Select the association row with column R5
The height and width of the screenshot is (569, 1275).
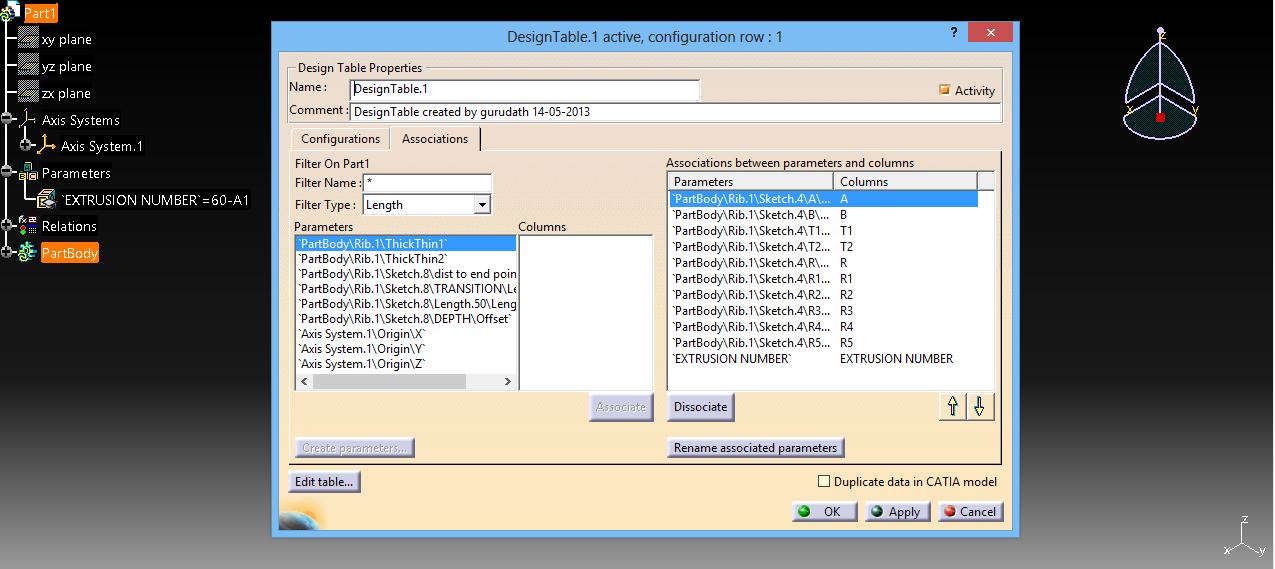click(x=823, y=343)
